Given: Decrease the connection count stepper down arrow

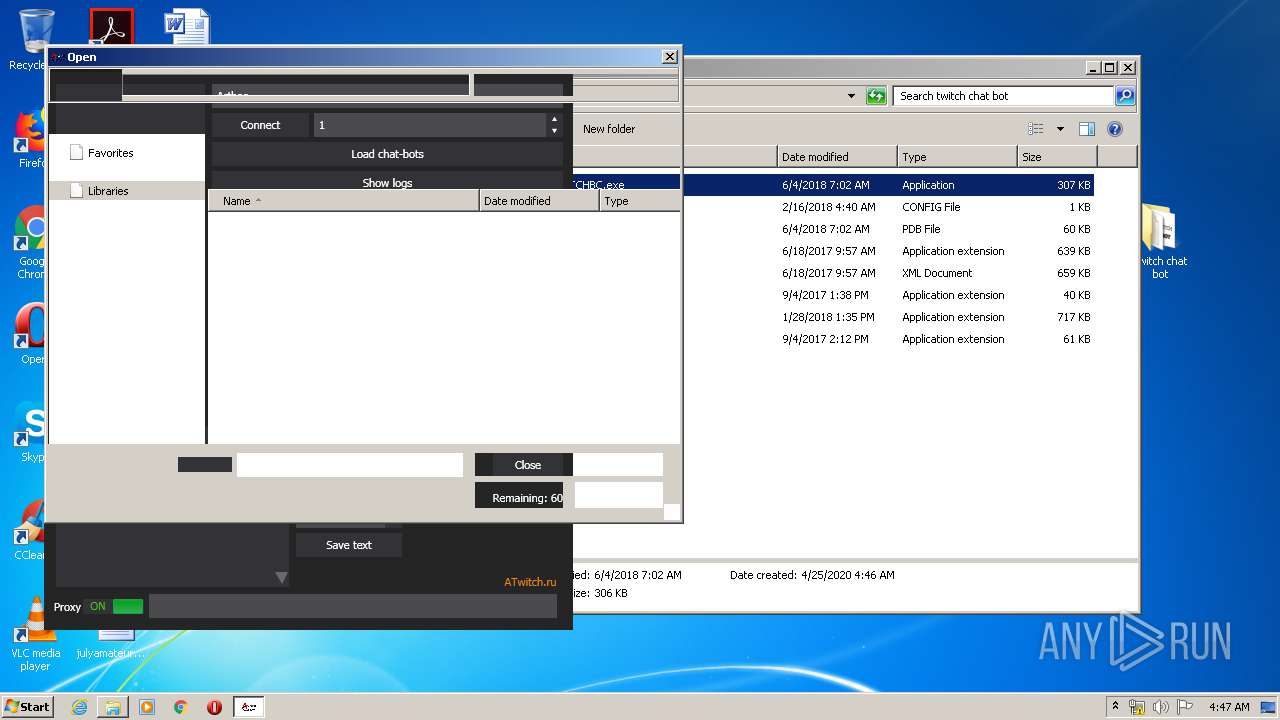Looking at the screenshot, I should 554,131.
